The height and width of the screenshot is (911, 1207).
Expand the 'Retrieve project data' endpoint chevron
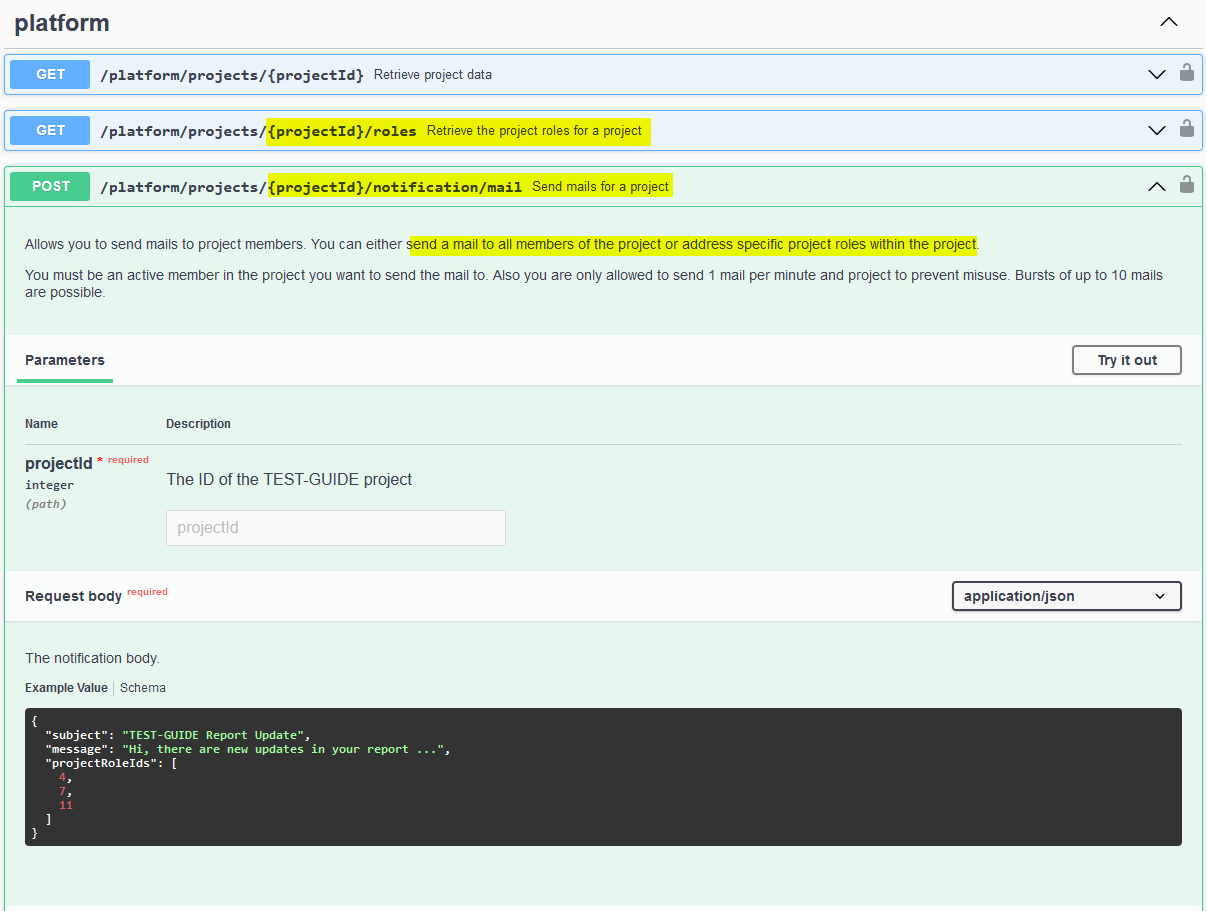tap(1157, 74)
